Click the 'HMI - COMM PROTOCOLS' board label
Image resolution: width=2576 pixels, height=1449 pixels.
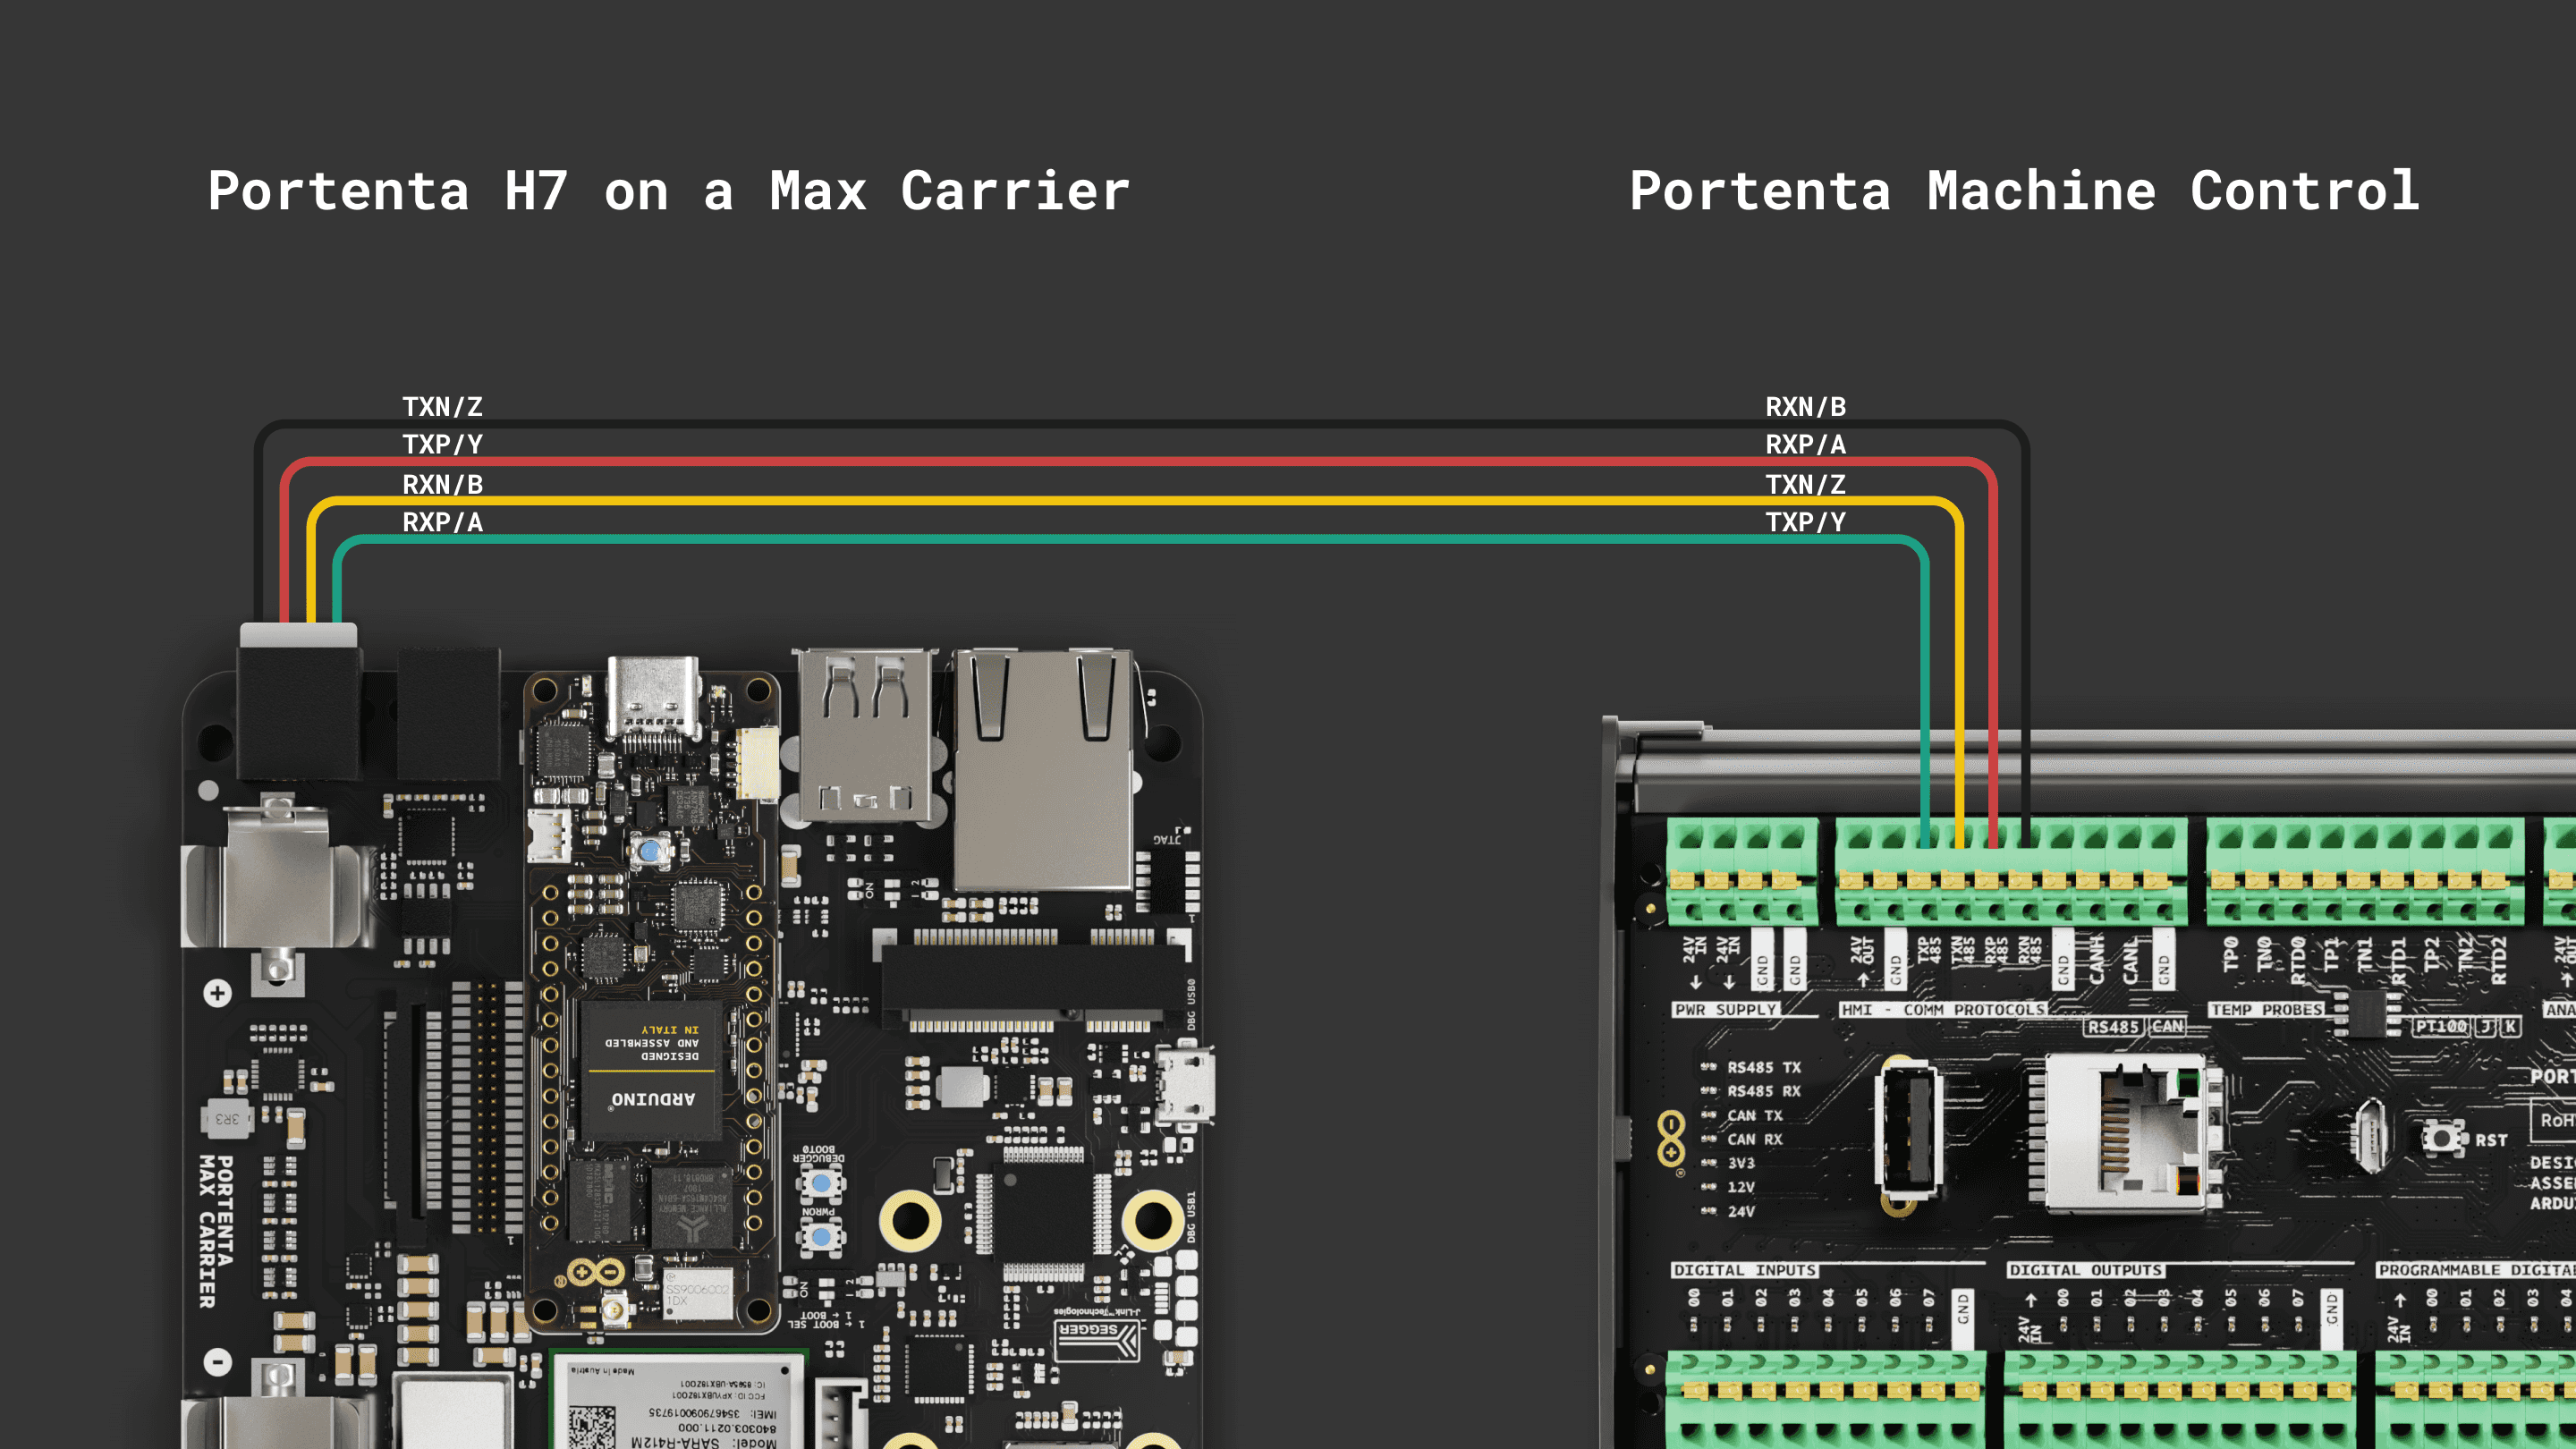1943,1010
